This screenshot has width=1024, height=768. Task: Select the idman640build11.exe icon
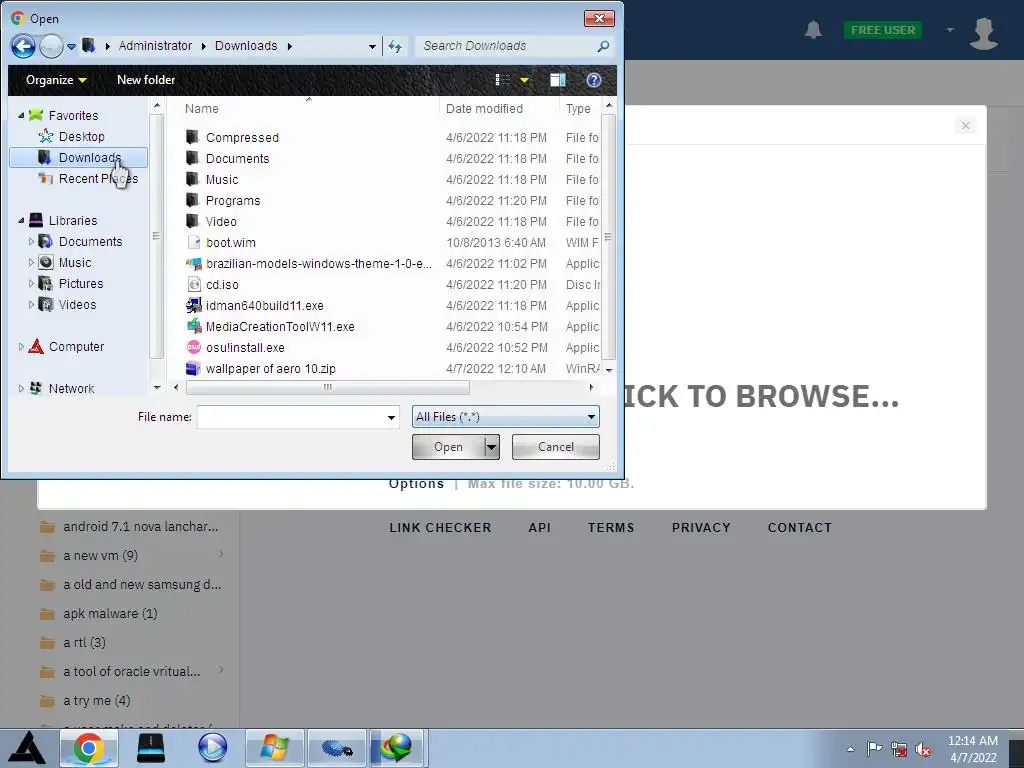click(x=193, y=305)
